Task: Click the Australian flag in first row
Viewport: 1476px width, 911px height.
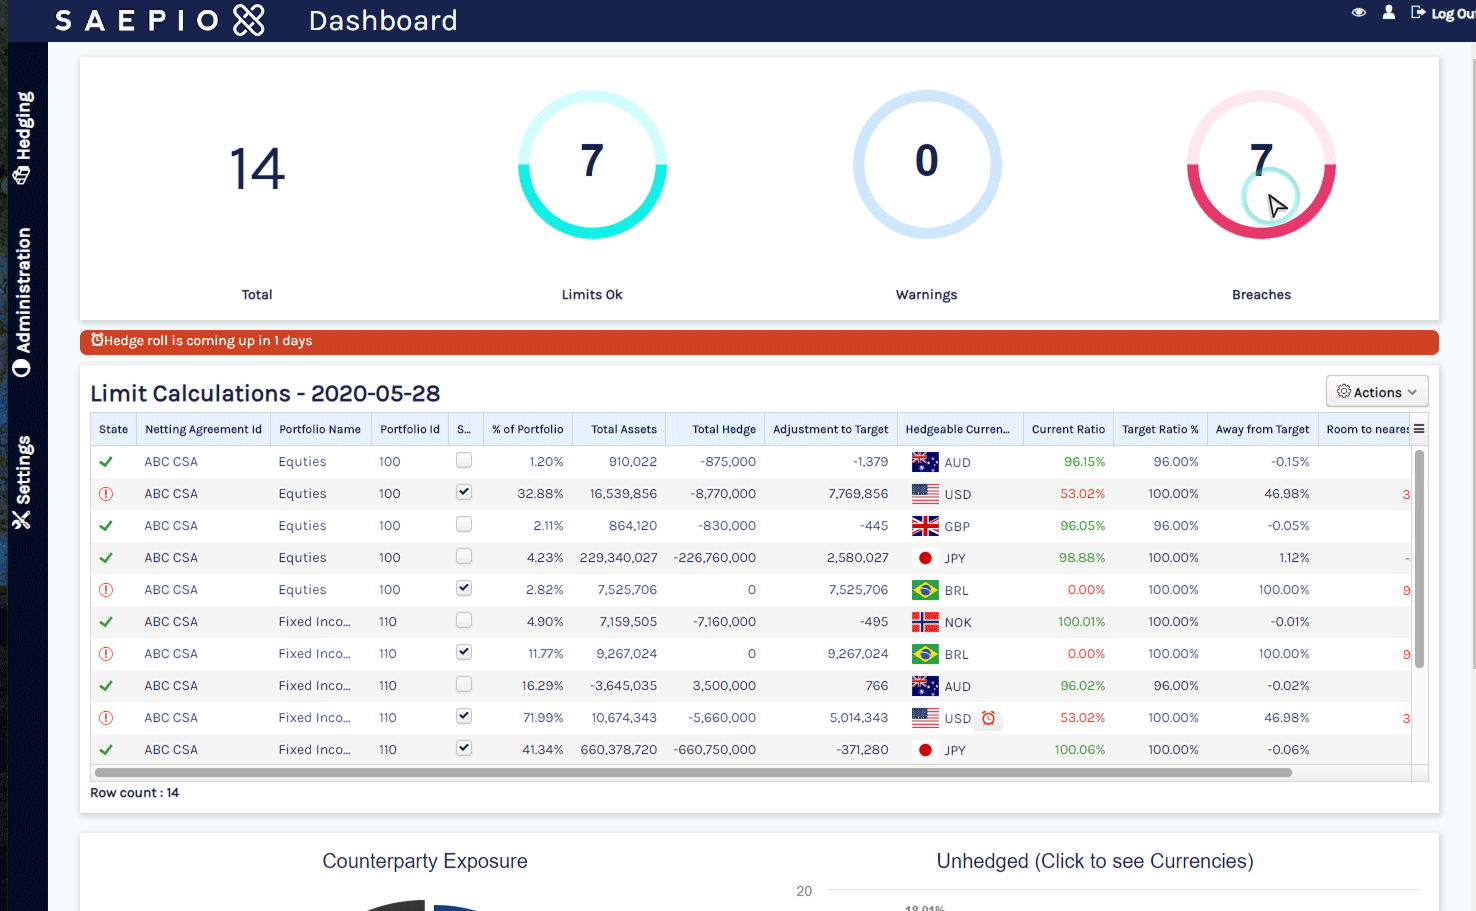Action: click(x=925, y=462)
